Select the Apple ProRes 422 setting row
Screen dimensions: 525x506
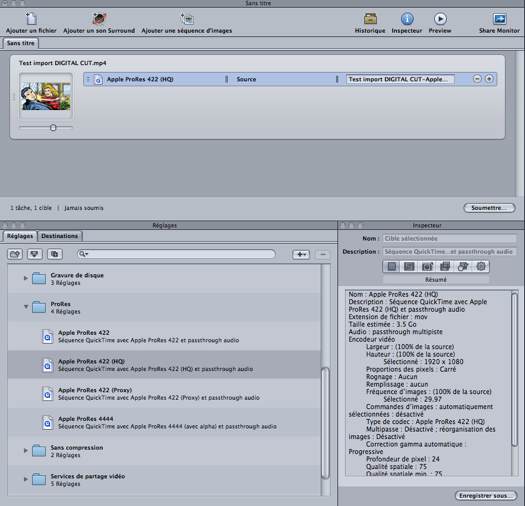point(164,336)
